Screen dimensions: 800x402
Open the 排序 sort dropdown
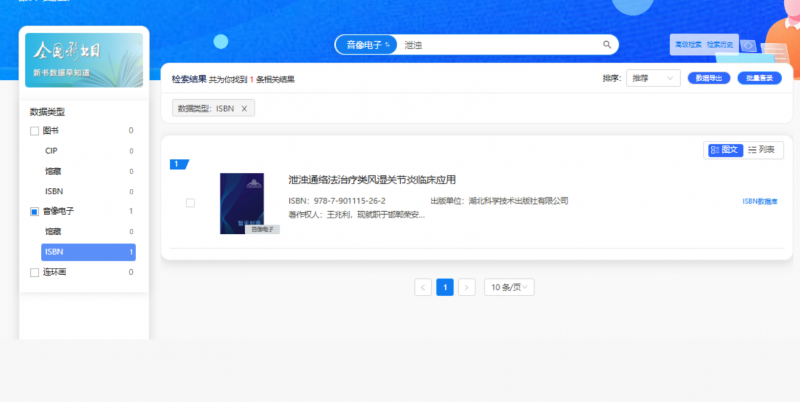[653, 78]
